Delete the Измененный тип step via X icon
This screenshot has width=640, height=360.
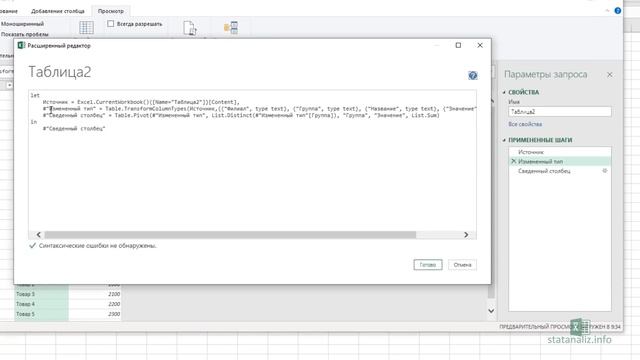[x=513, y=161]
